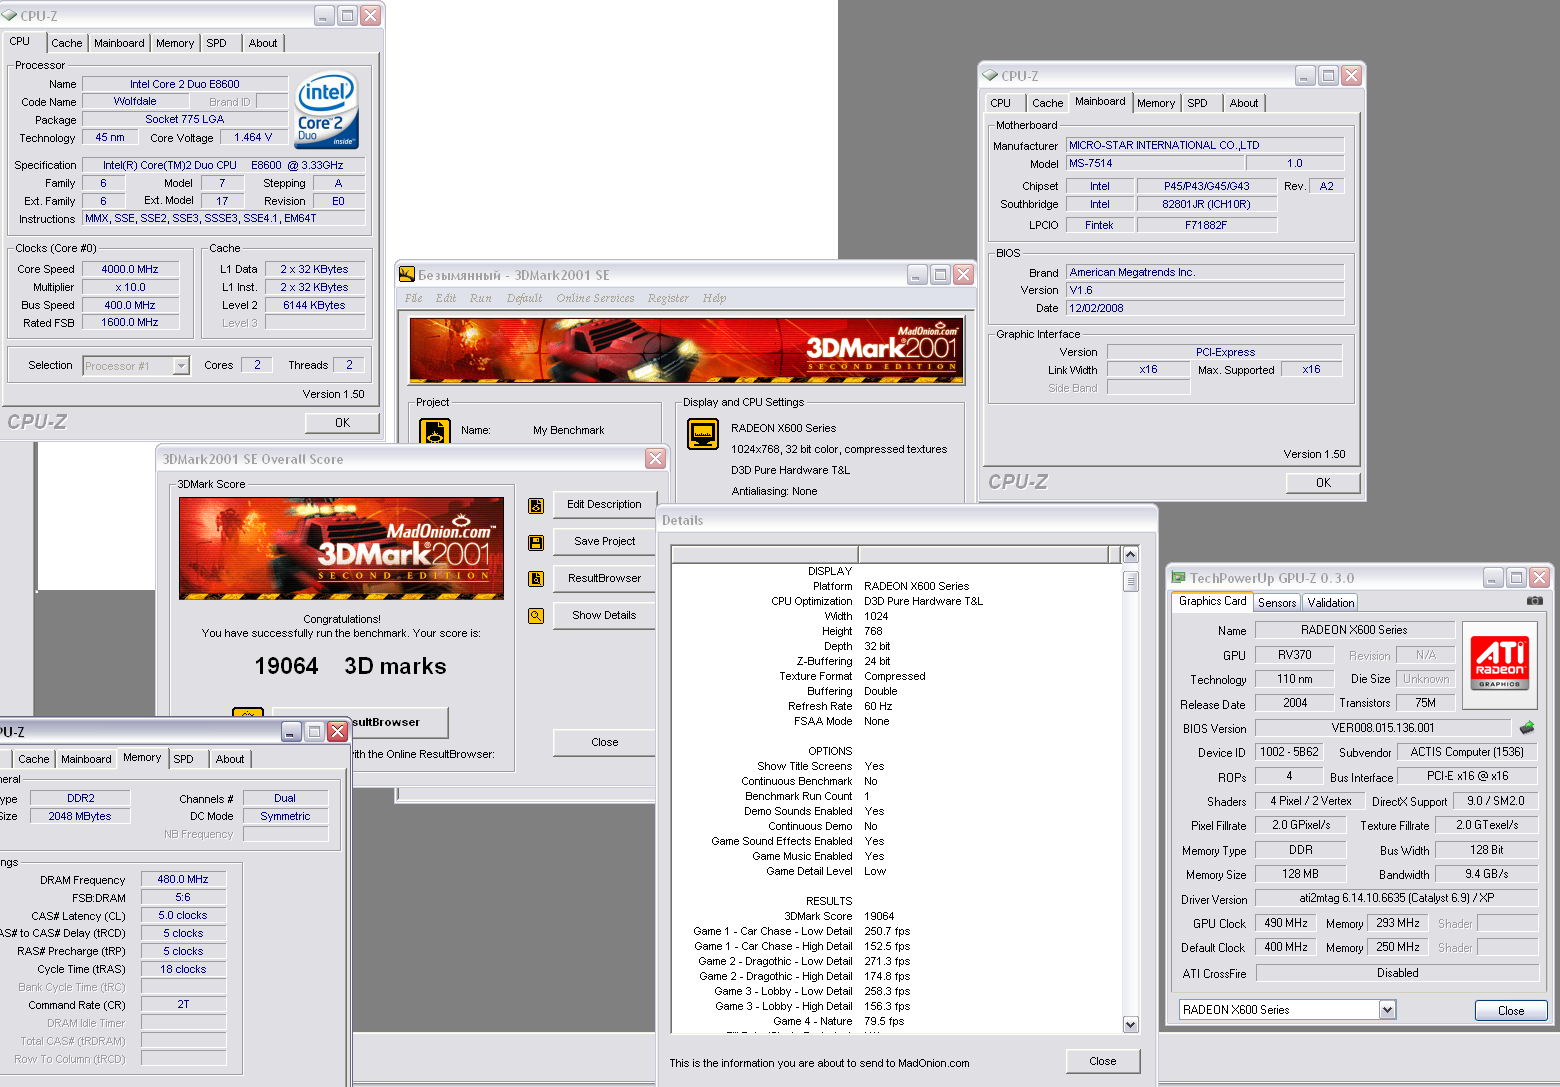The width and height of the screenshot is (1560, 1087).
Task: Click the Details list scroll up arrow
Action: pyautogui.click(x=1131, y=555)
